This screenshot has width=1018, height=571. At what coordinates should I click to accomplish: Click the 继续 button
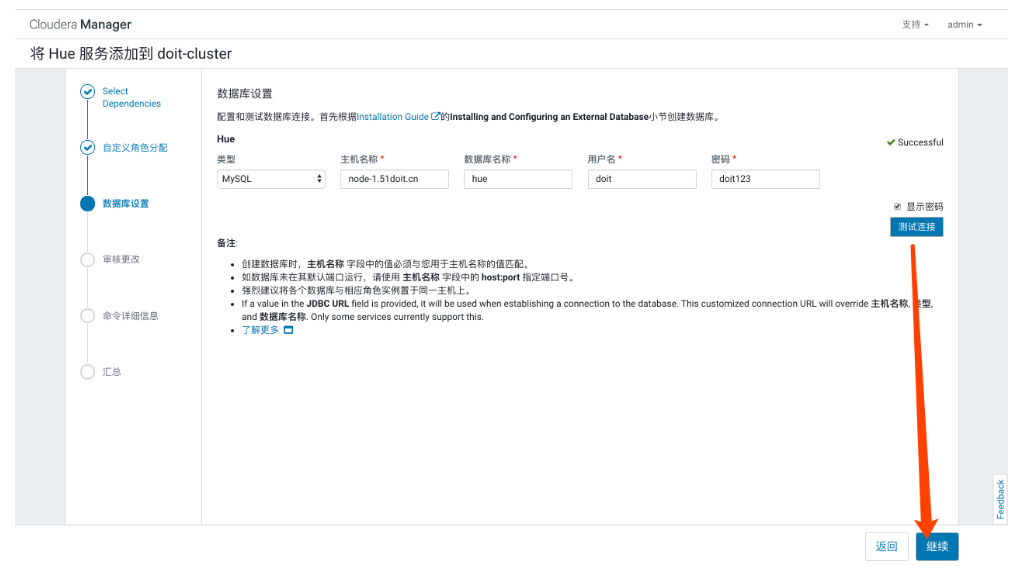(937, 546)
